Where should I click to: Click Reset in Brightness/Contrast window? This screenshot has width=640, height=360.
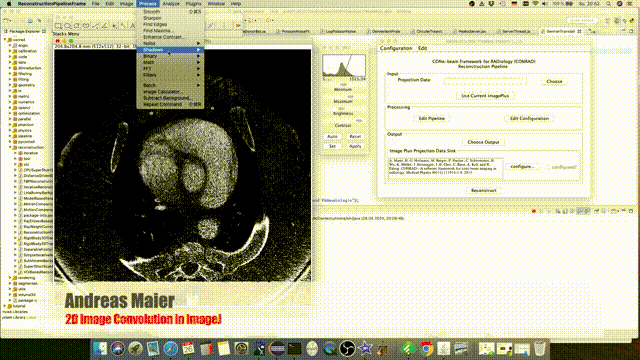(355, 137)
